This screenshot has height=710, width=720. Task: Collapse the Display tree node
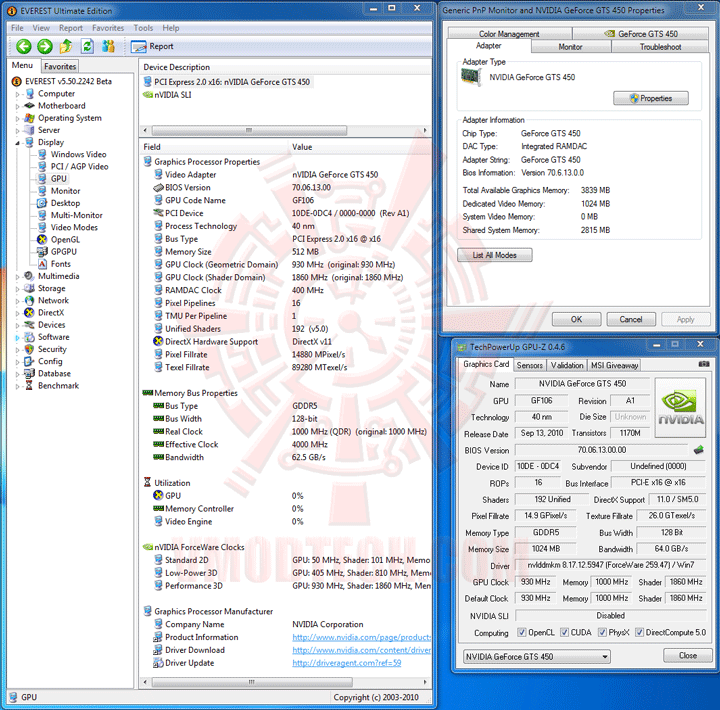click(x=18, y=143)
